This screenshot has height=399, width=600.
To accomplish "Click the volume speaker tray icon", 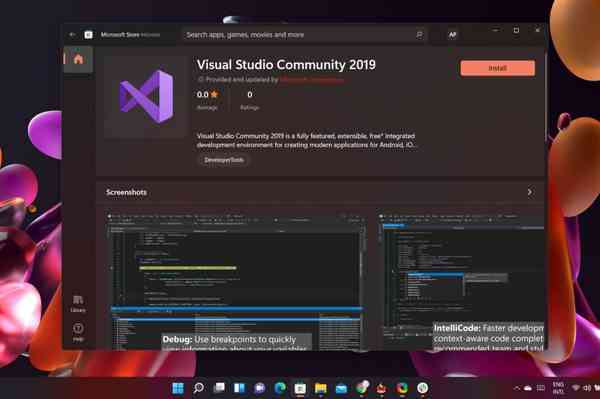I will click(x=587, y=388).
